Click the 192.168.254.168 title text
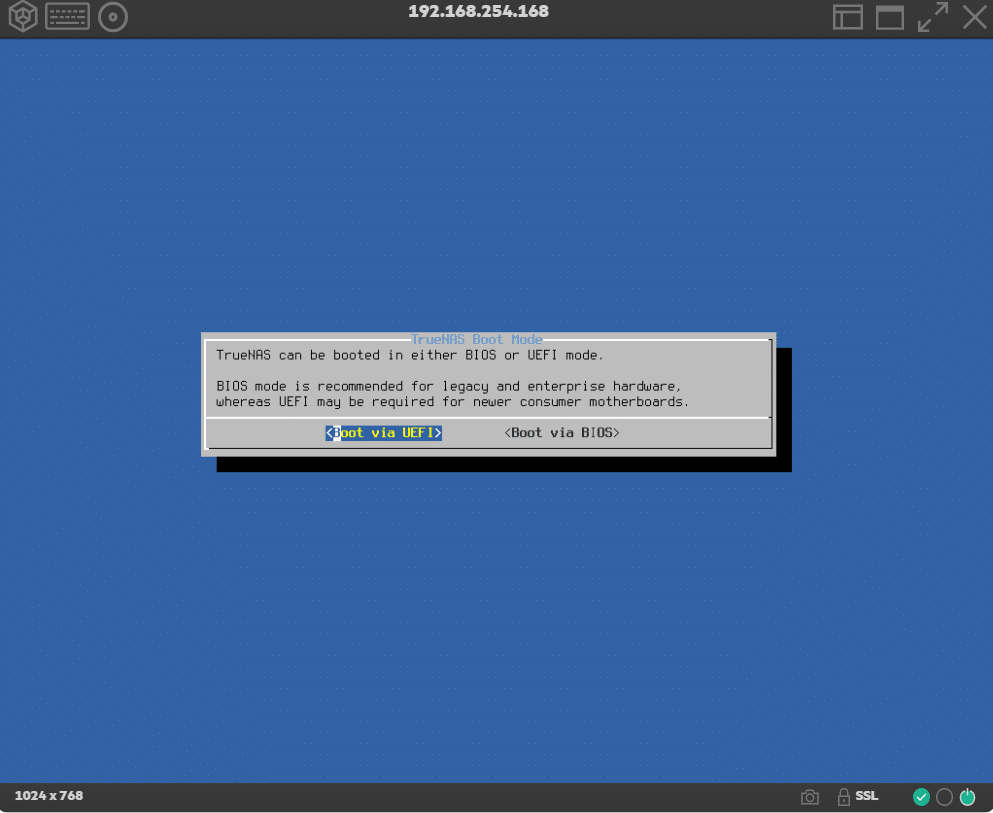Screen dimensions: 993x813 tap(479, 11)
